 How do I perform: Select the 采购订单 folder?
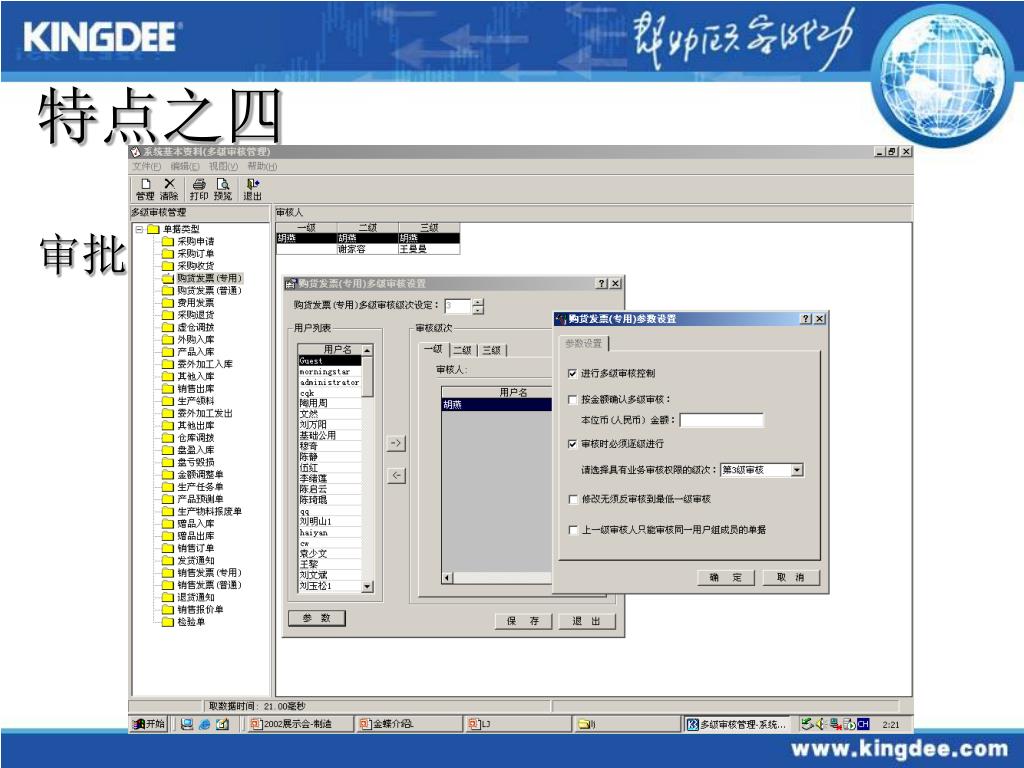188,253
